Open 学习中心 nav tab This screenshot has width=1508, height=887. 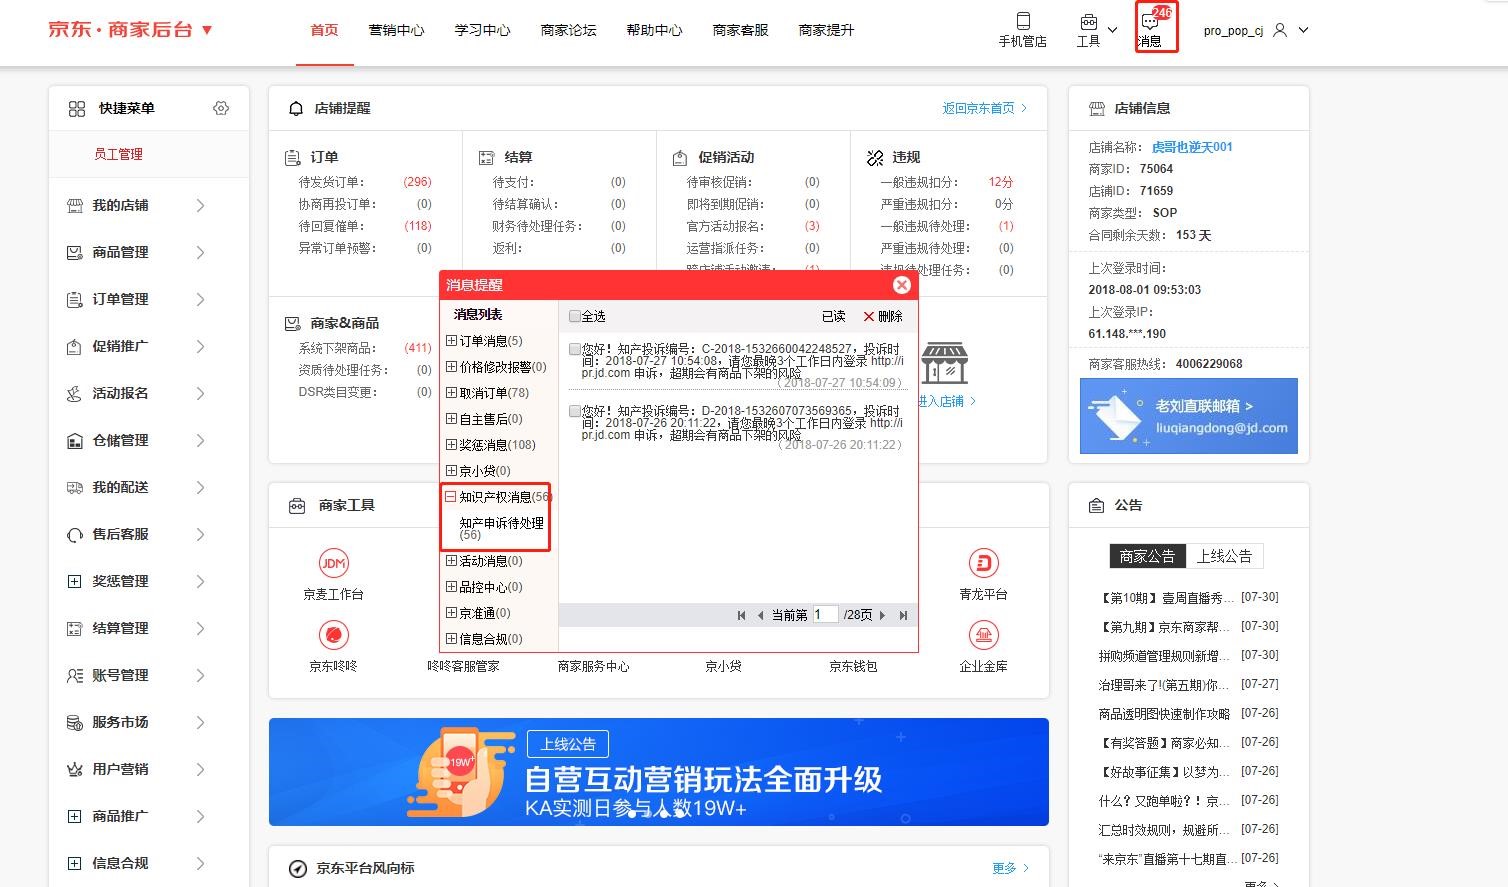point(482,30)
